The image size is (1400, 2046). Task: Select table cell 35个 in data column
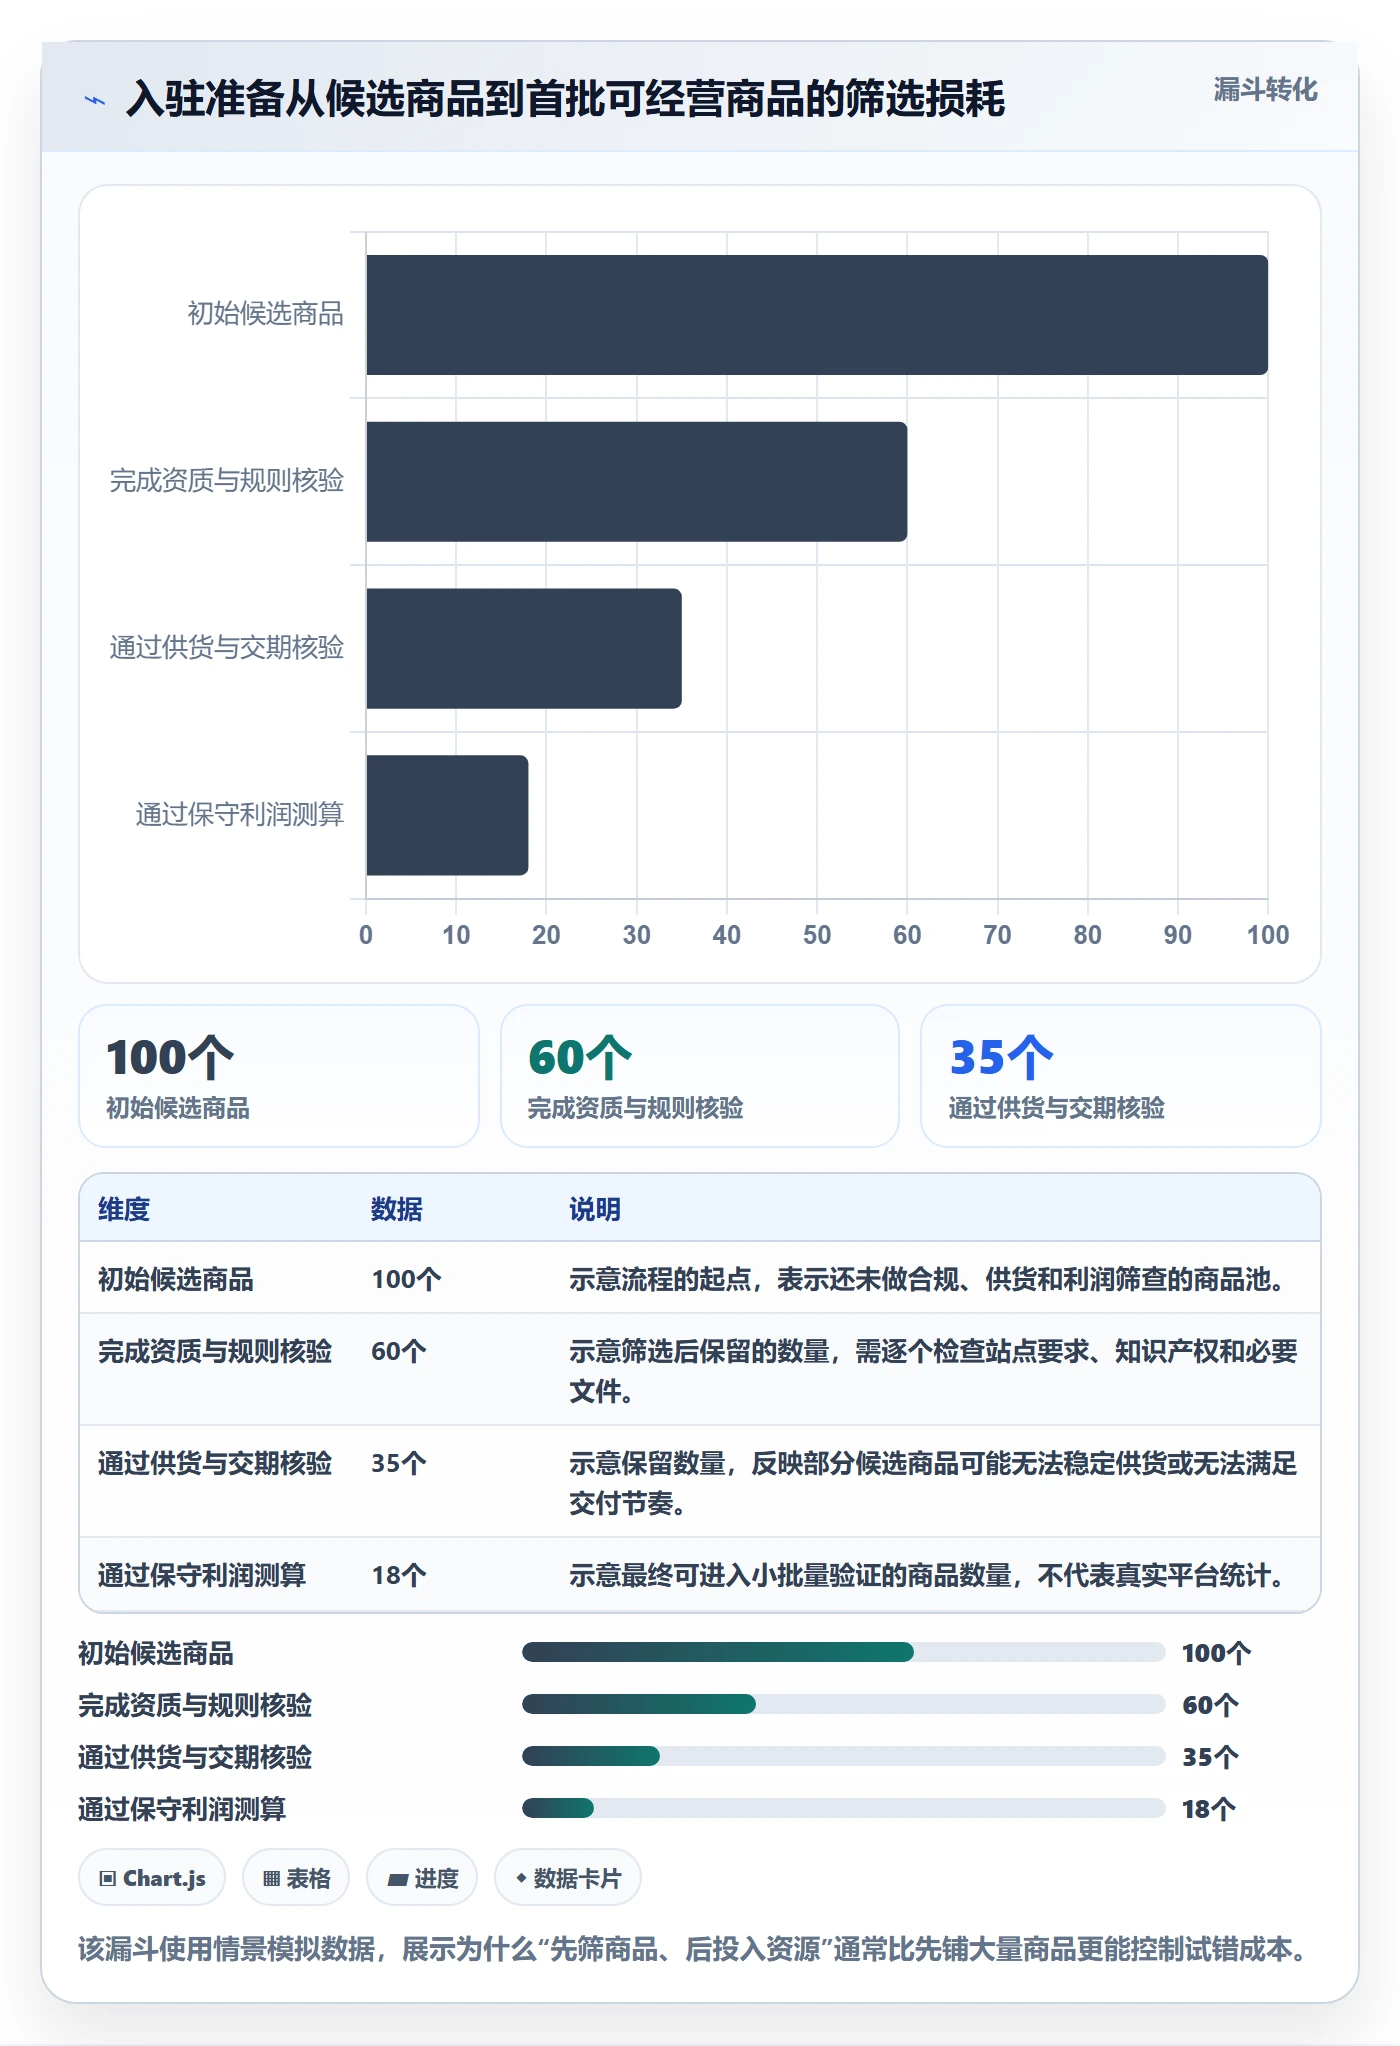(x=399, y=1463)
